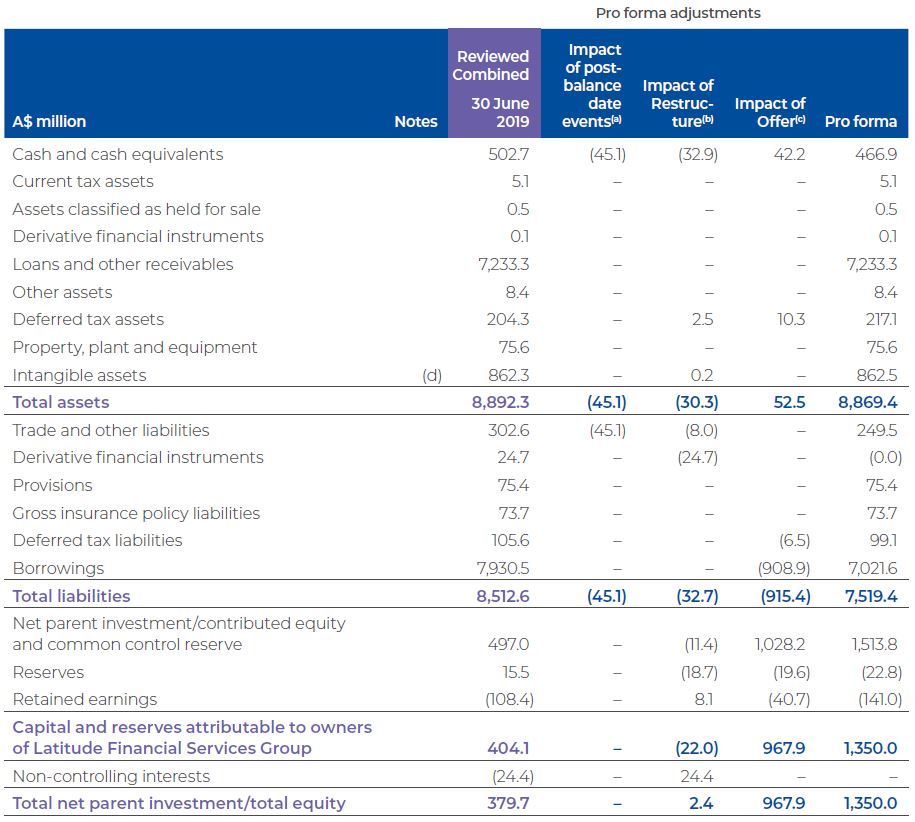The height and width of the screenshot is (822, 915).
Task: Click the 'Impact of post-balance date events' header
Action: coord(594,85)
